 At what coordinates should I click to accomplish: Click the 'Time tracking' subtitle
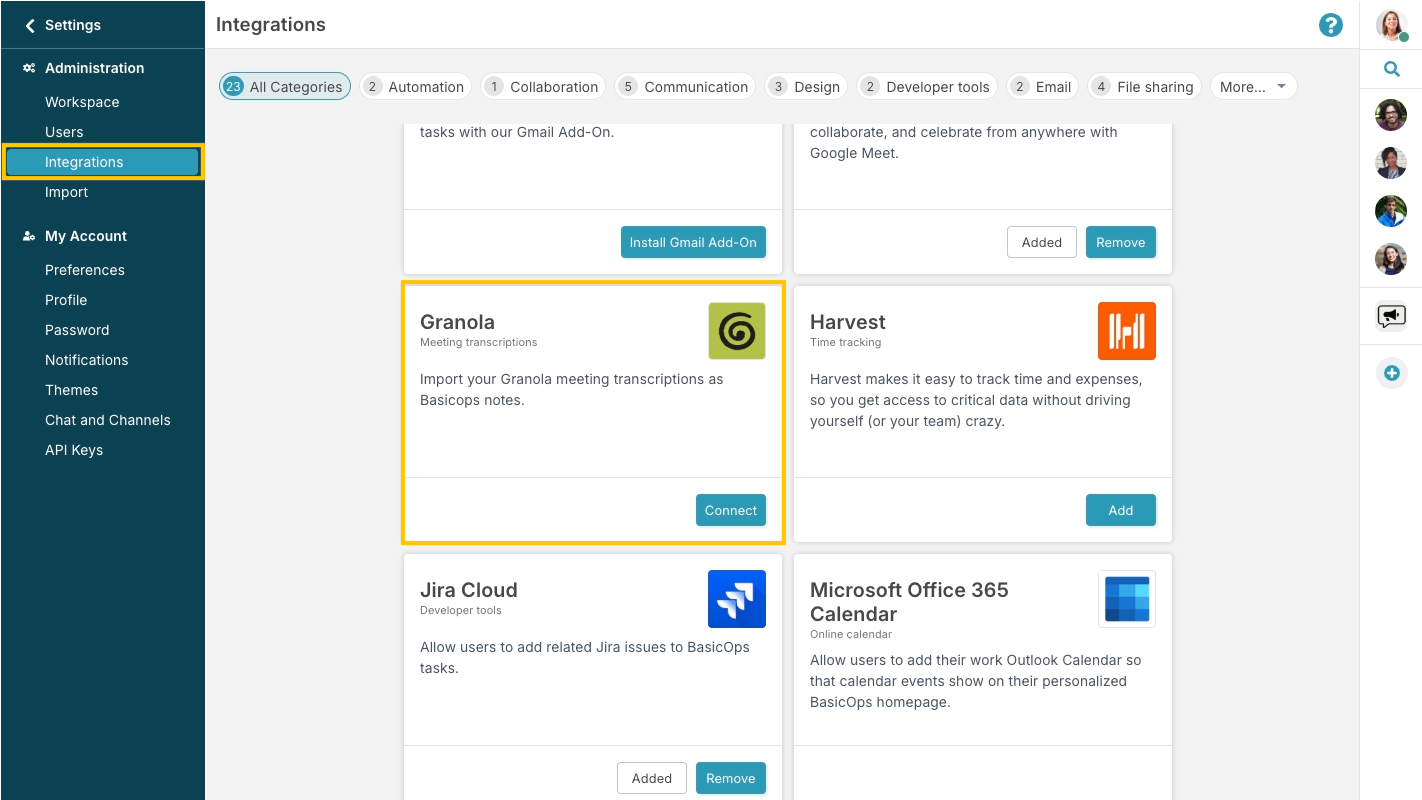pyautogui.click(x=846, y=342)
